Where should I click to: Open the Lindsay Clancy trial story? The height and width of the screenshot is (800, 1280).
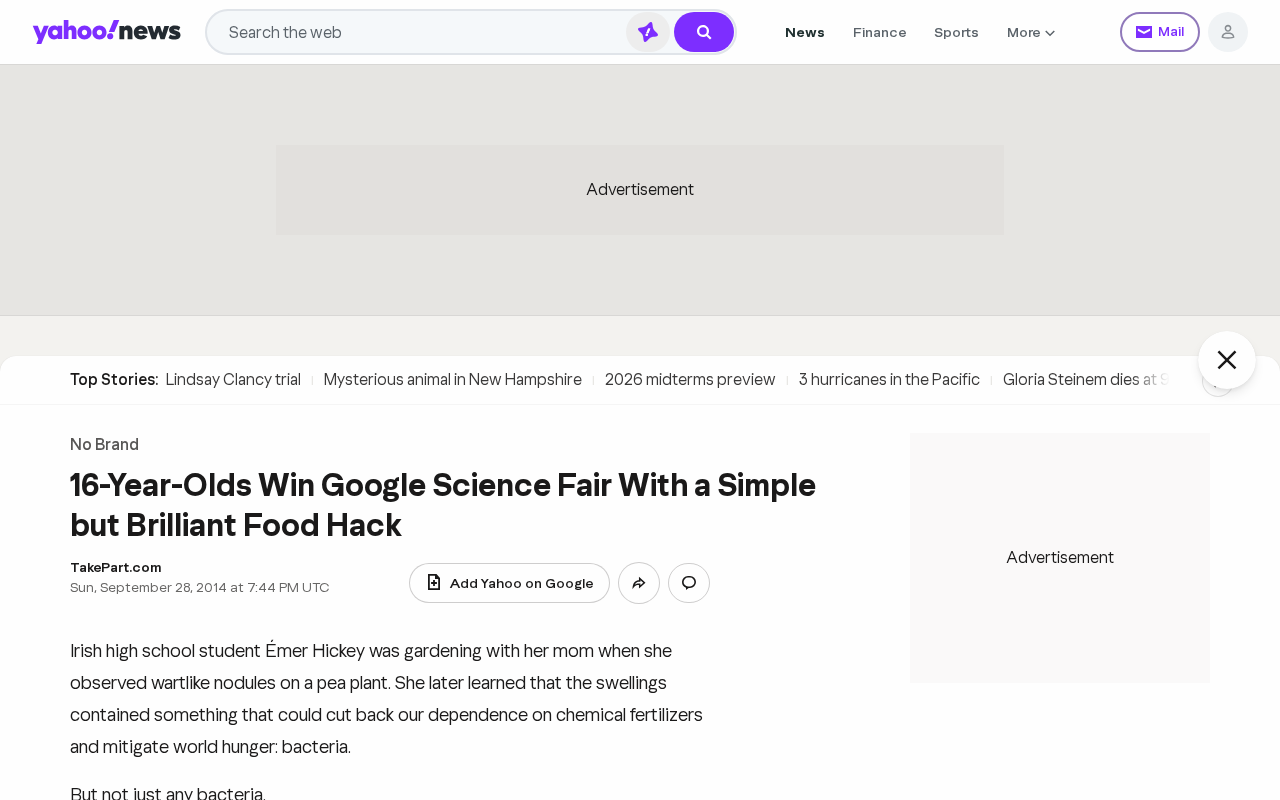[x=233, y=380]
